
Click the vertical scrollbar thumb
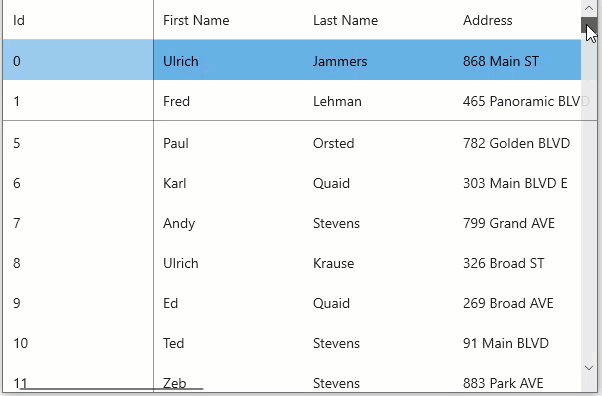pyautogui.click(x=589, y=25)
